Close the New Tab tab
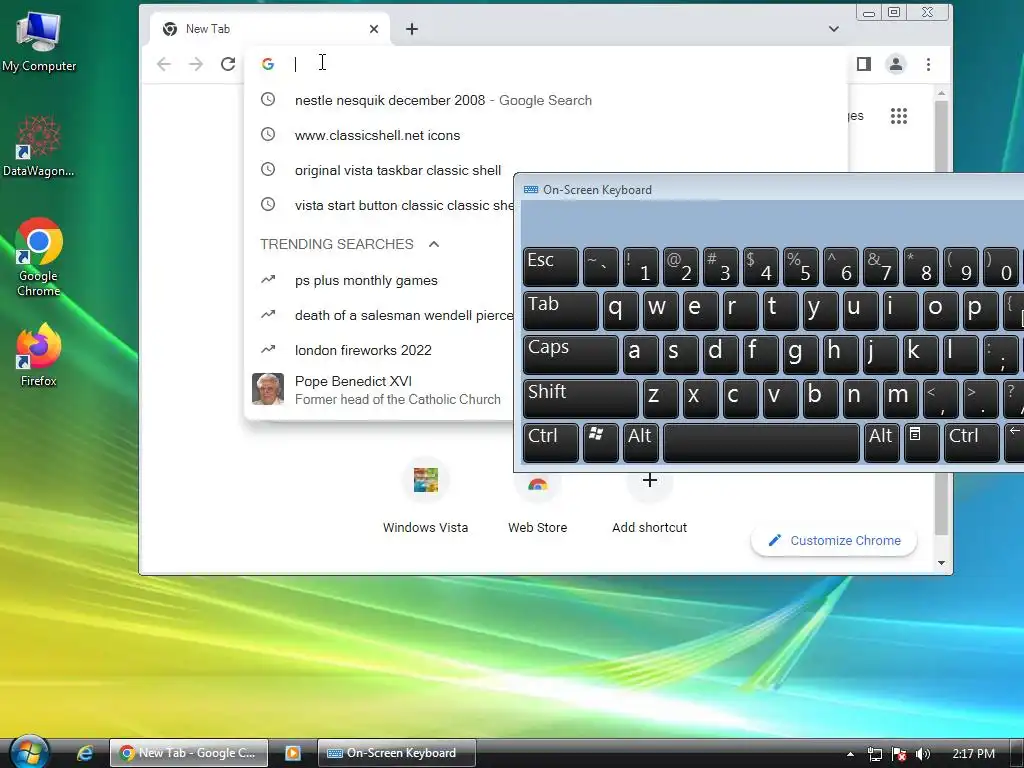 [374, 29]
